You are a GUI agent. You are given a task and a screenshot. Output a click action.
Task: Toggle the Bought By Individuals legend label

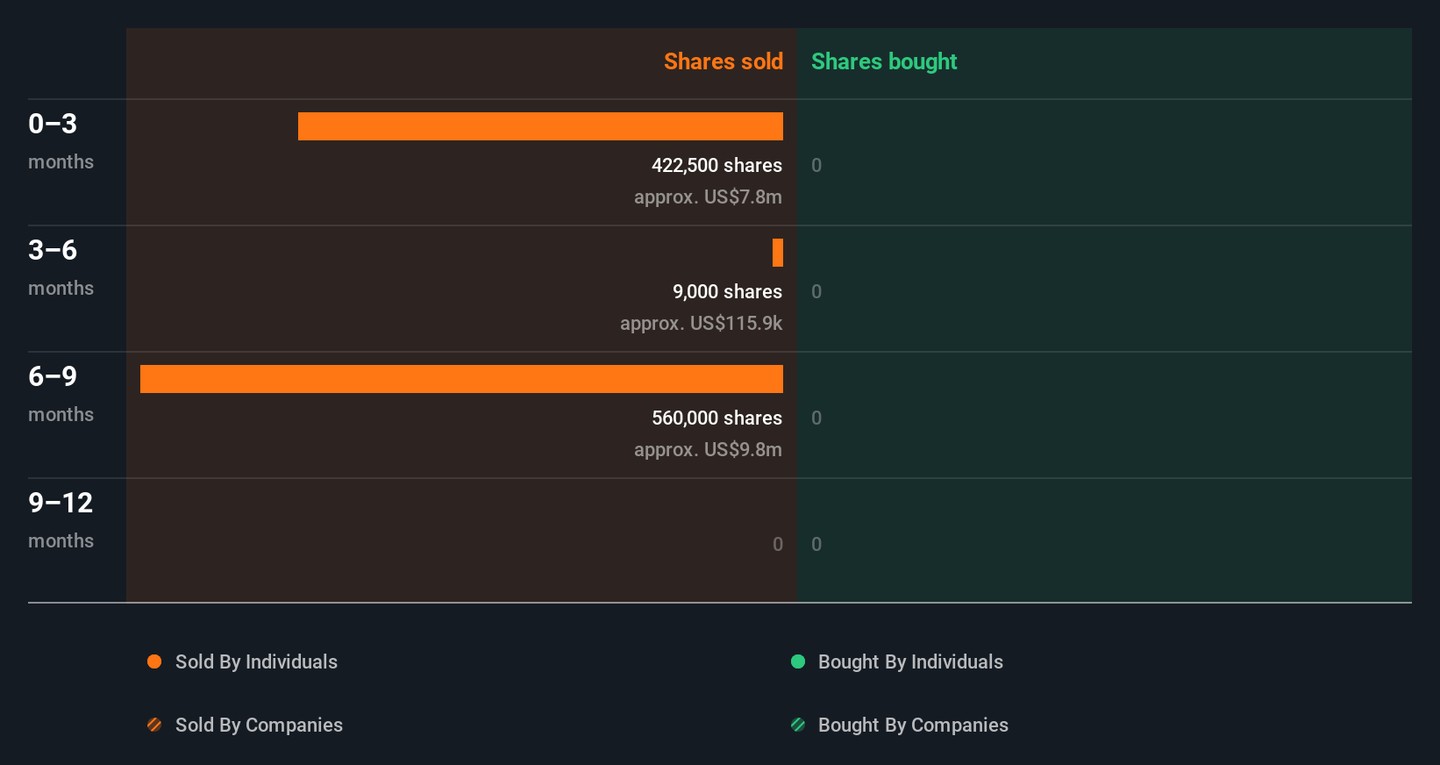(x=910, y=662)
